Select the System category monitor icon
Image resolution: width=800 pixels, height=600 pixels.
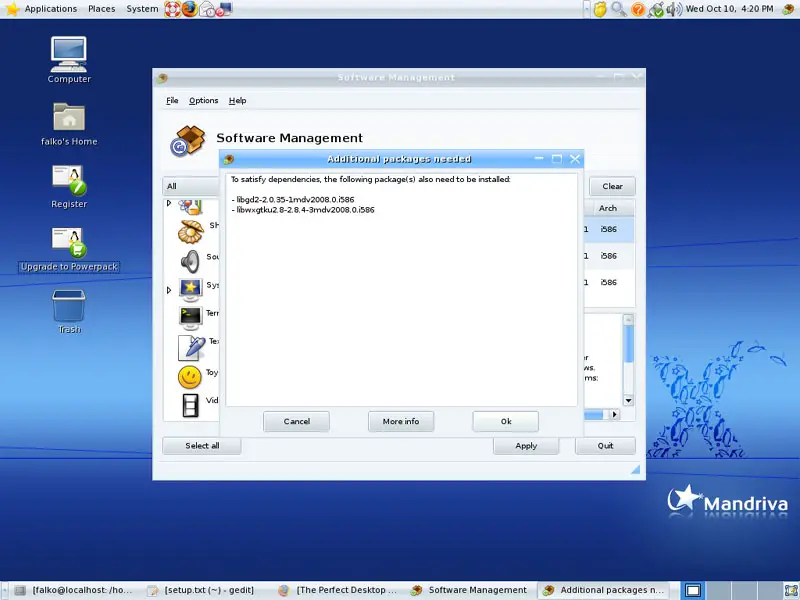[190, 290]
